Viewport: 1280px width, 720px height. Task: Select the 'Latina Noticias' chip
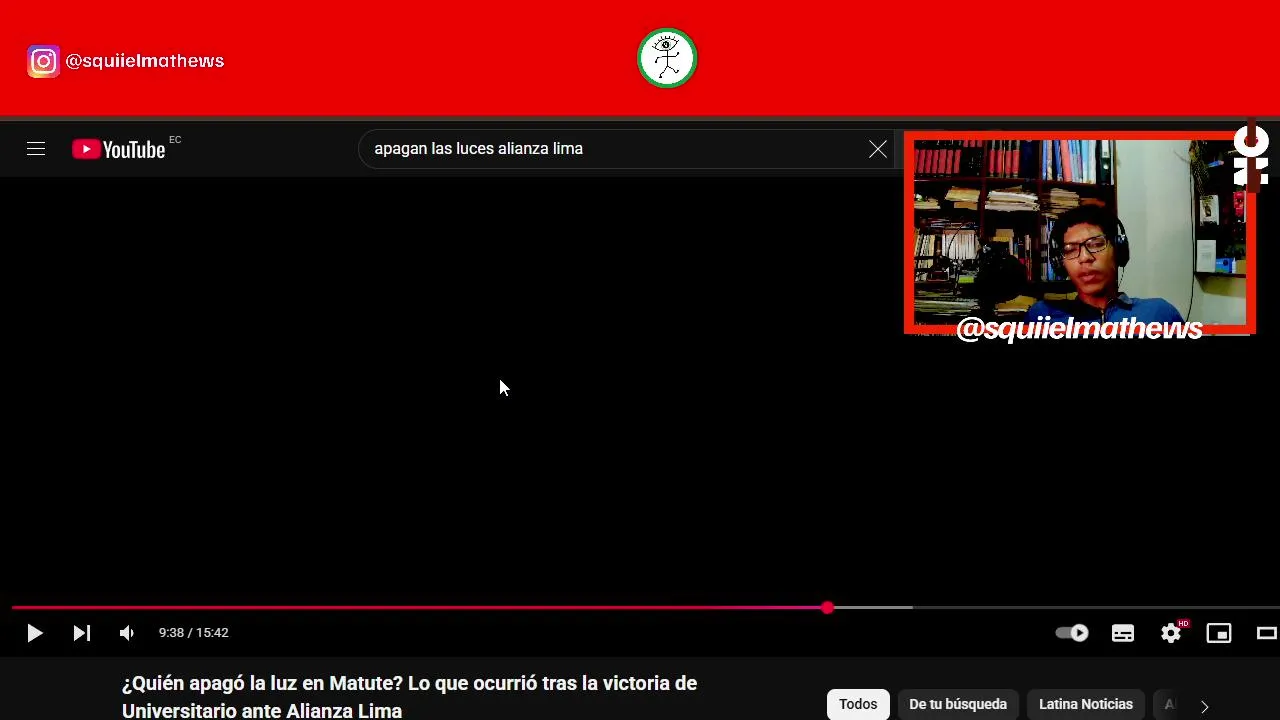point(1086,704)
